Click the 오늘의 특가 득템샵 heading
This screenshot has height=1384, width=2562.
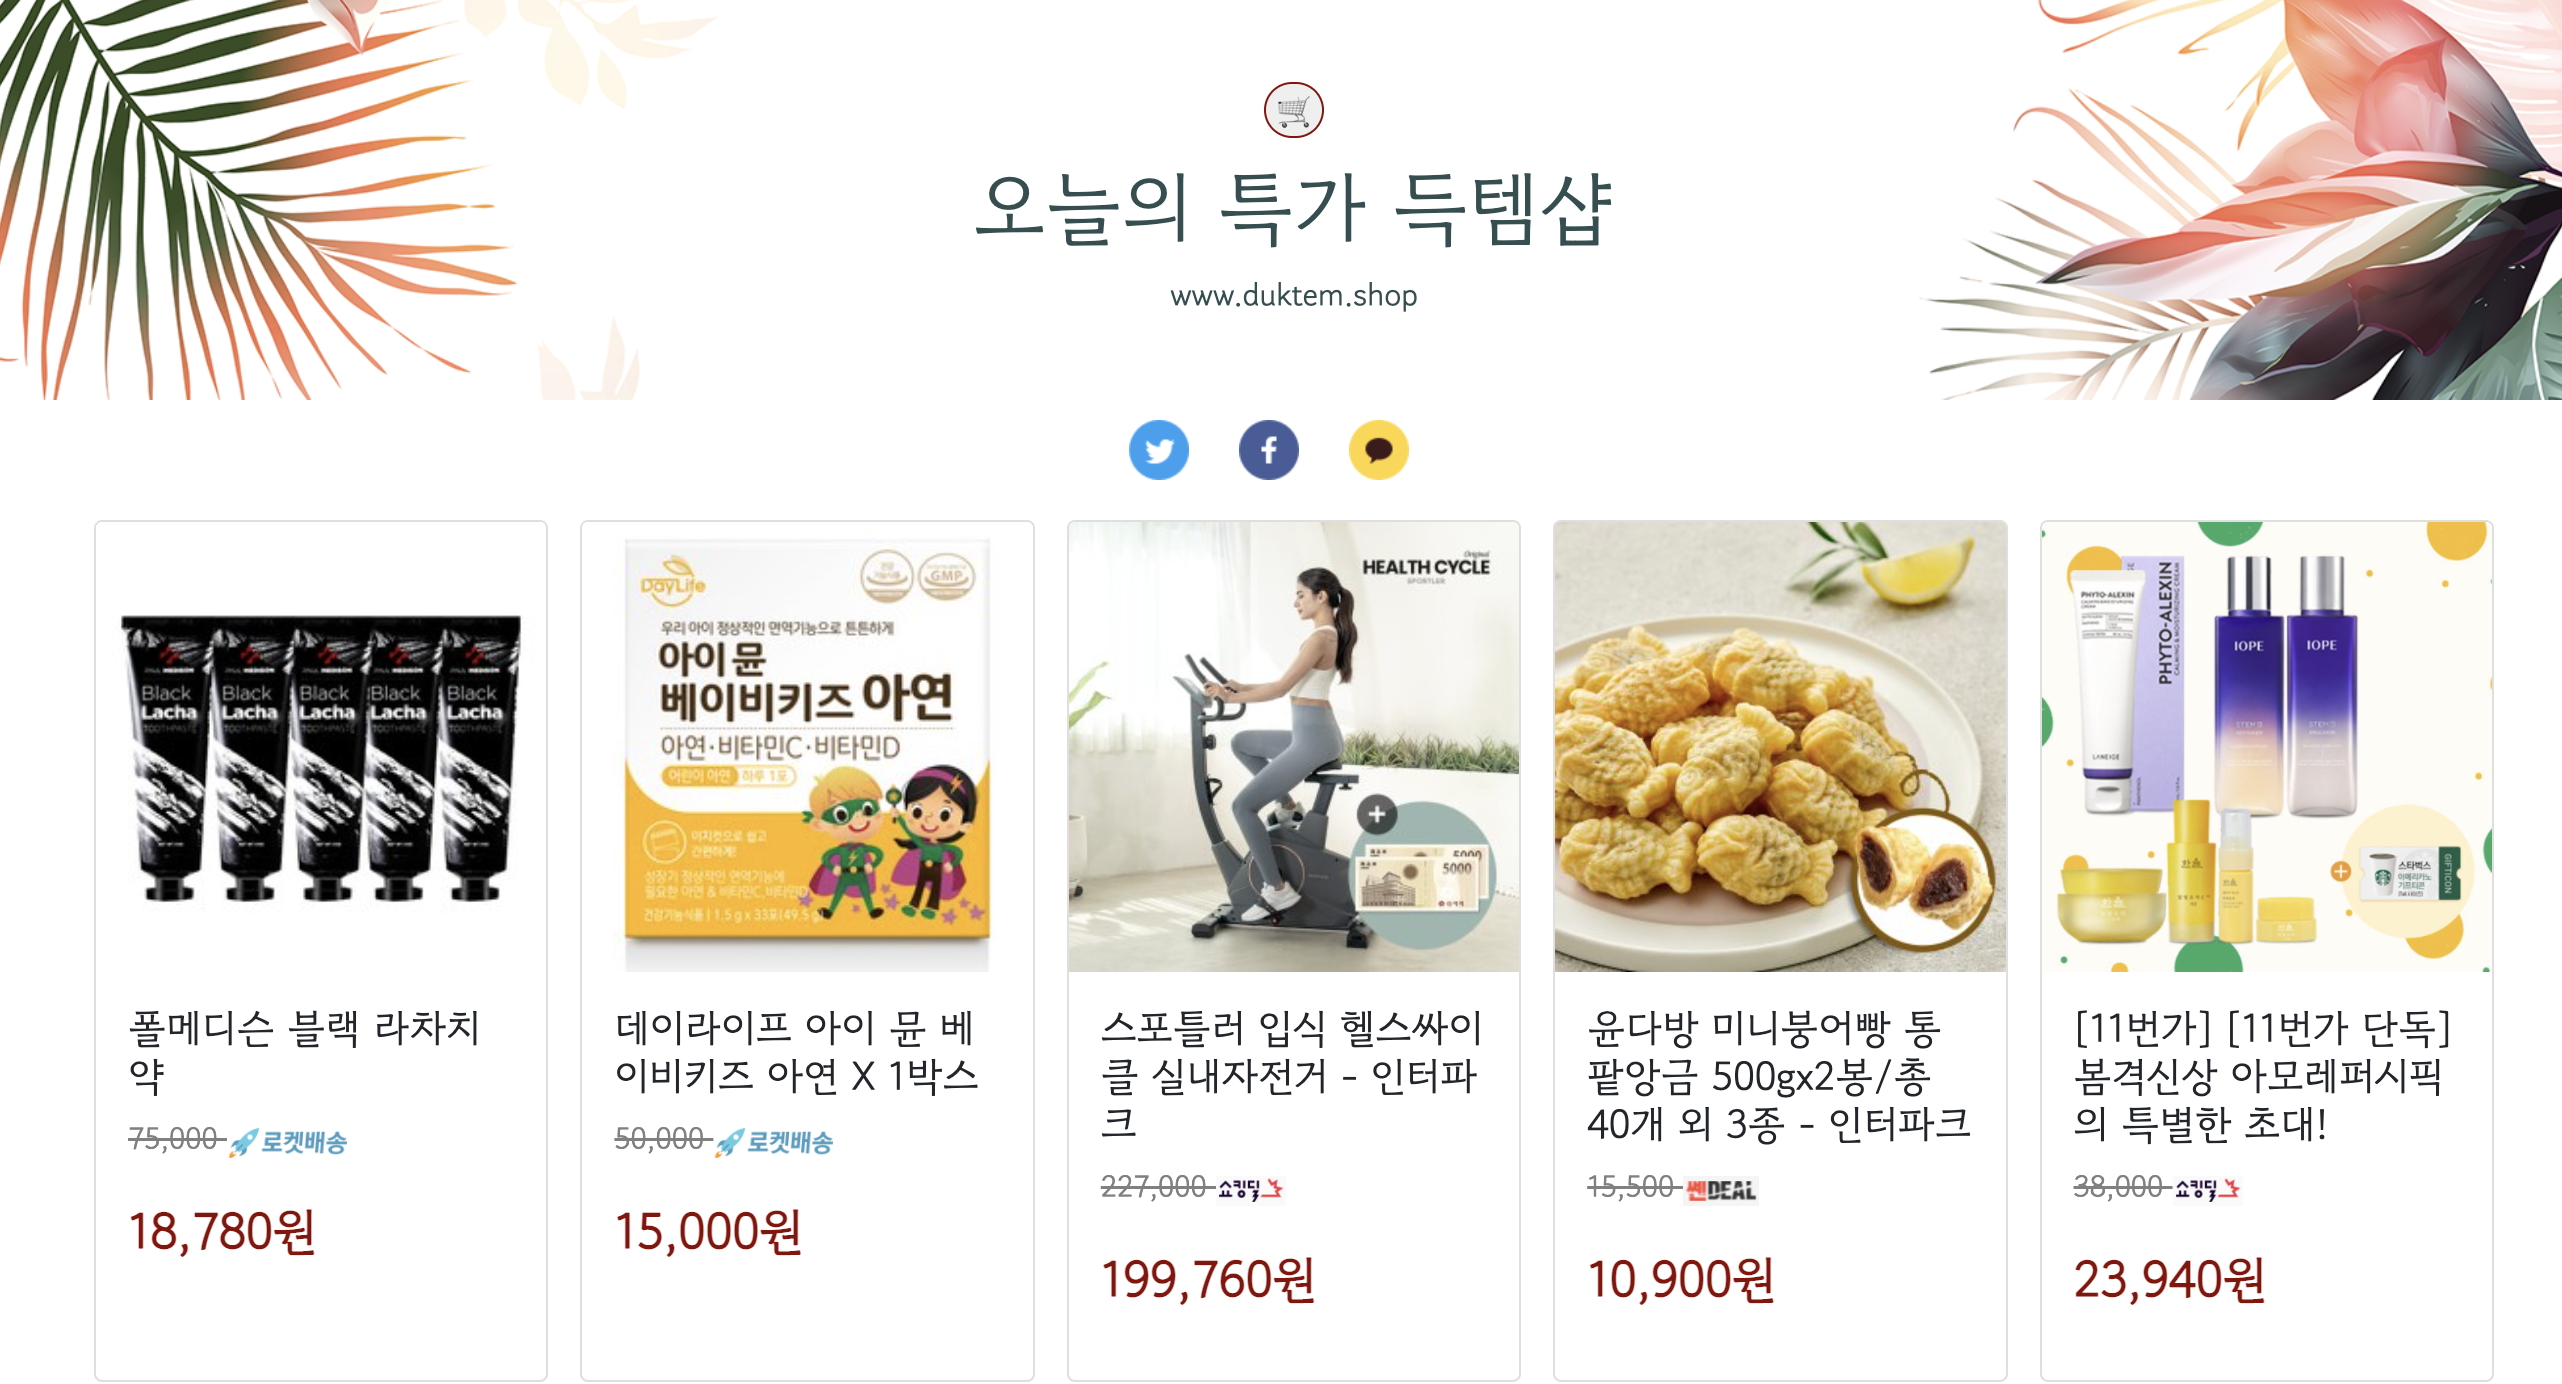1293,209
